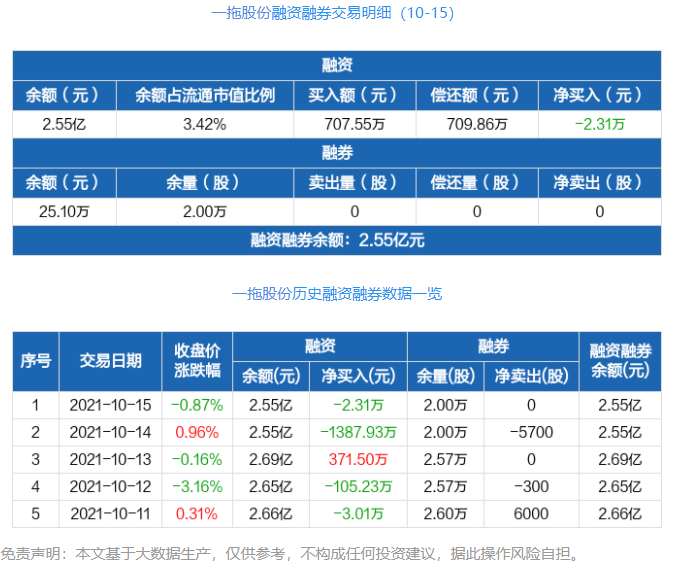Select the -105.23万 net buy cell

(x=358, y=487)
